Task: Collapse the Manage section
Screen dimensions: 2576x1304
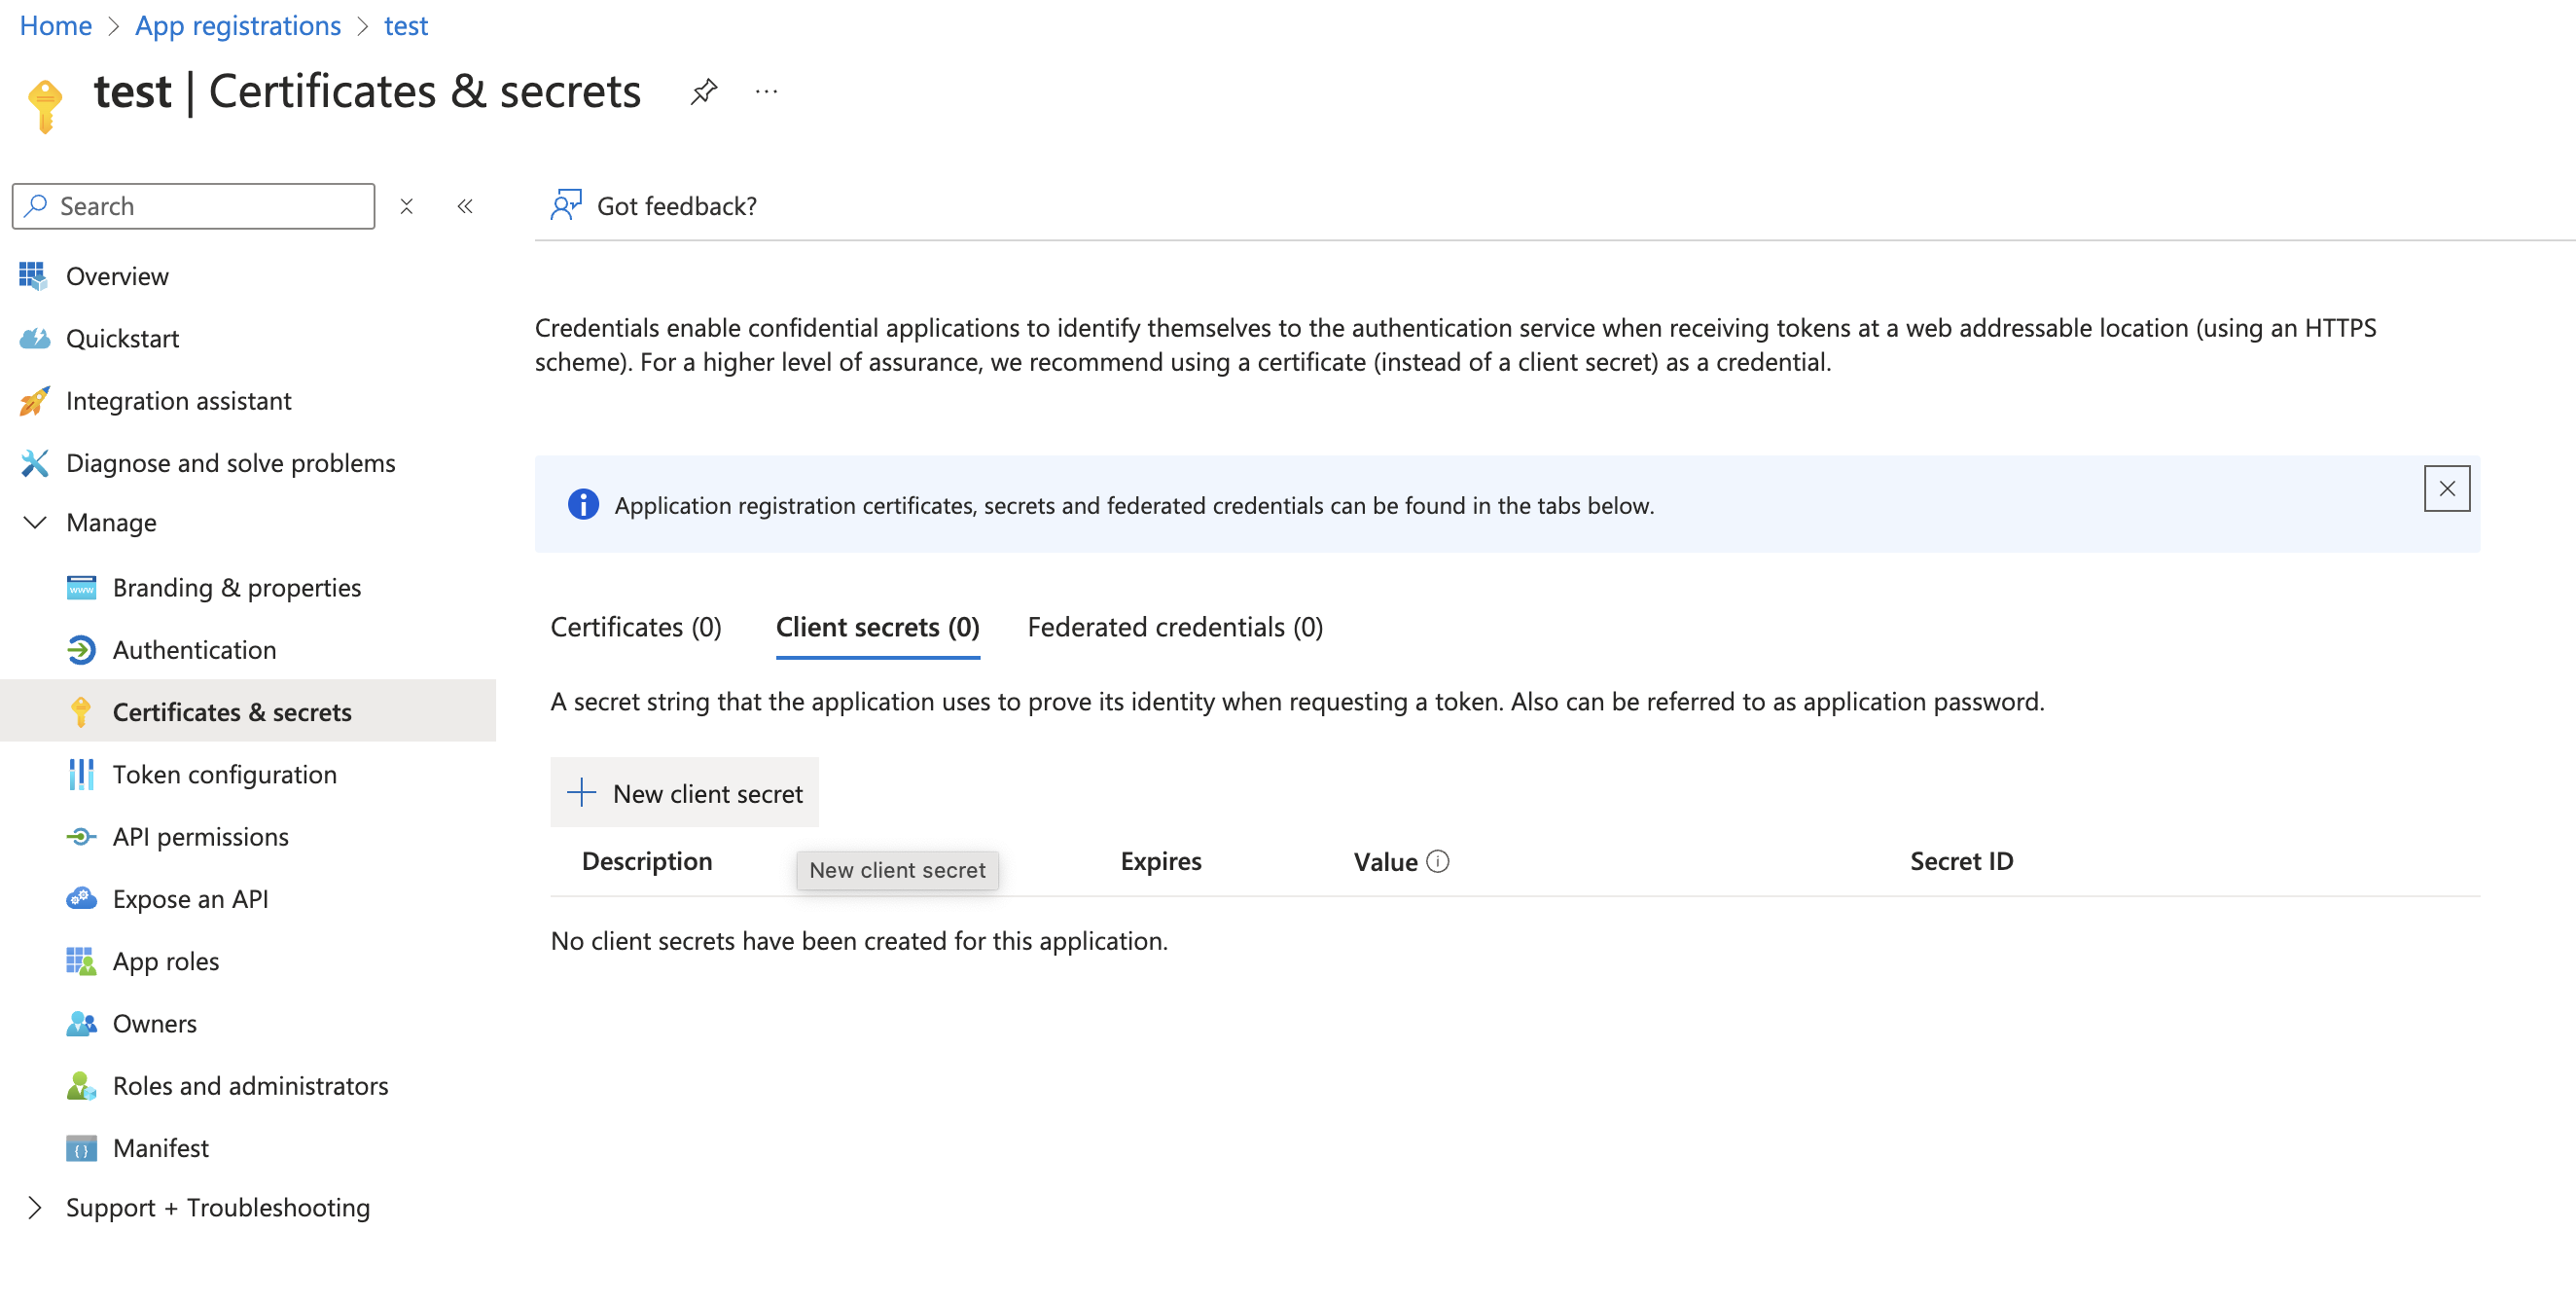Action: (35, 522)
